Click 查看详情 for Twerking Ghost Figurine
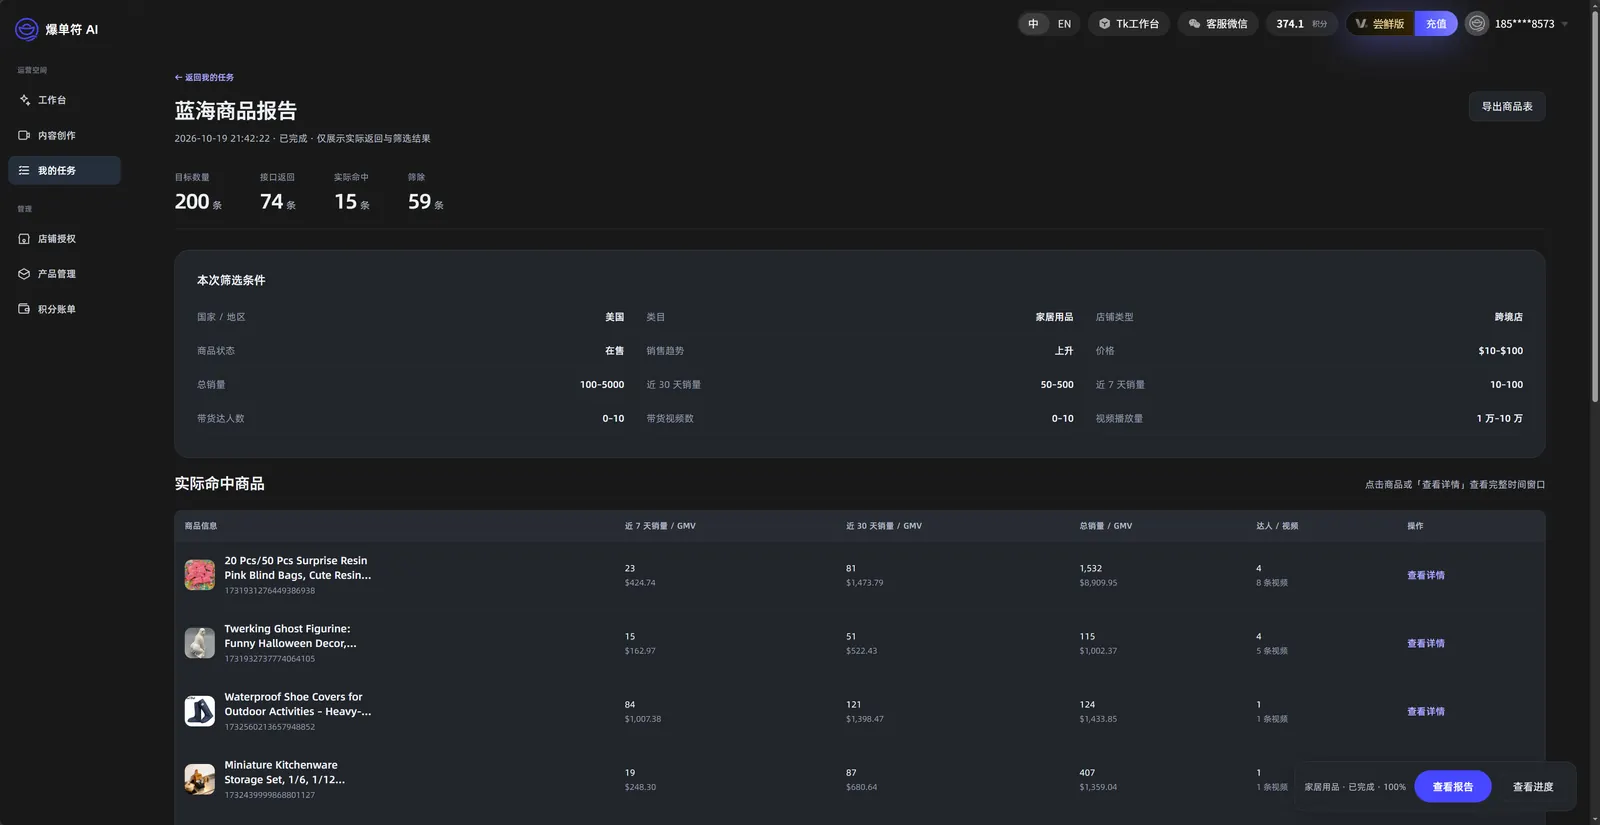This screenshot has height=825, width=1600. click(x=1426, y=643)
